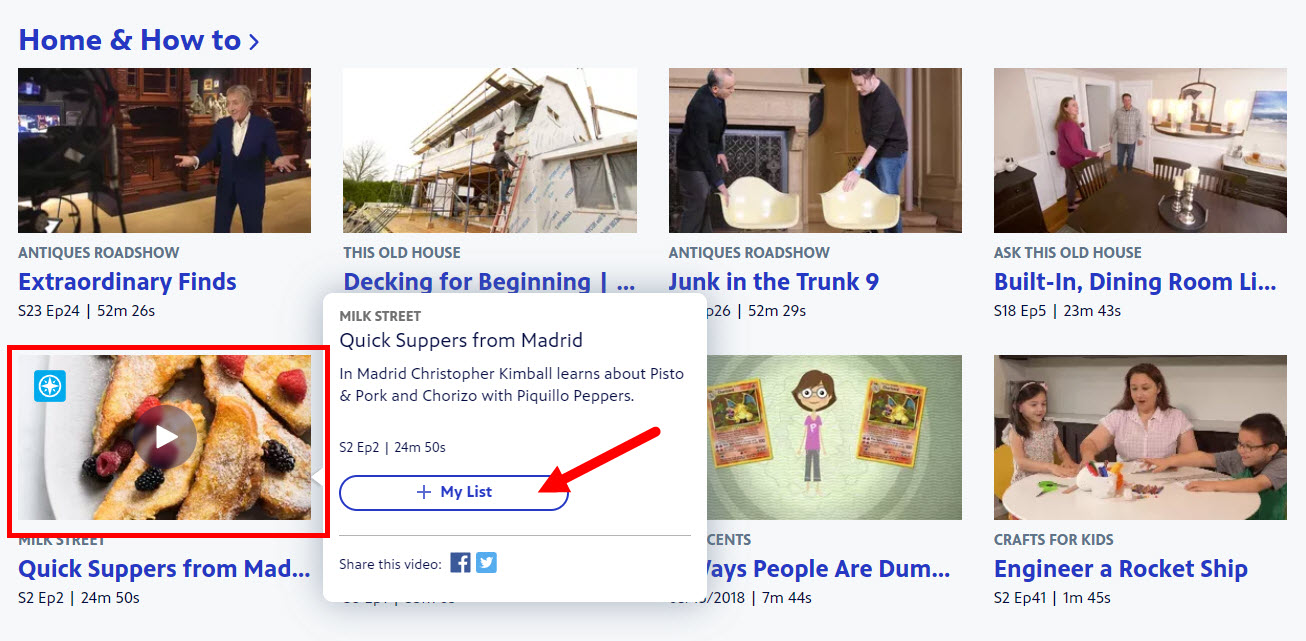Open the Engineer a Rocket Ship link

[1120, 569]
